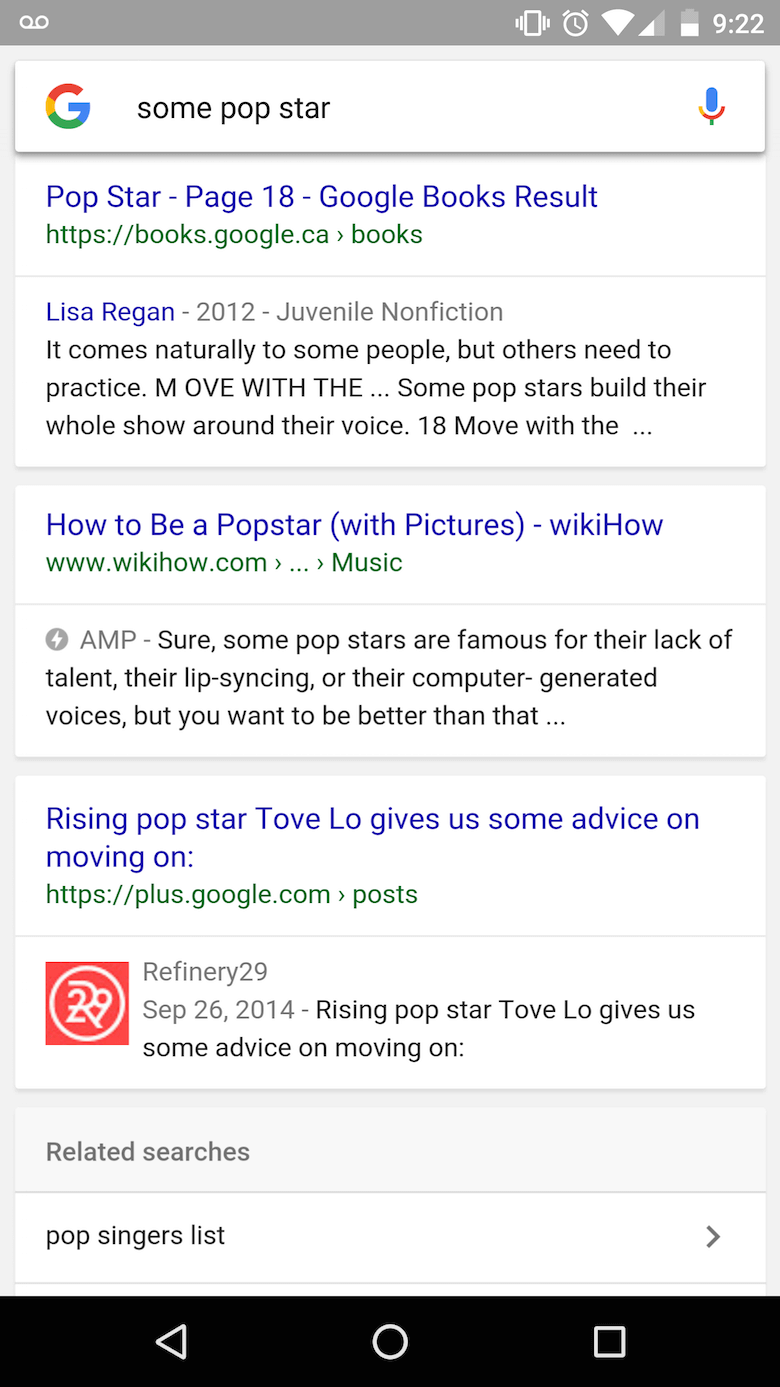The height and width of the screenshot is (1387, 780).
Task: Open the alarm clock status icon
Action: (575, 21)
